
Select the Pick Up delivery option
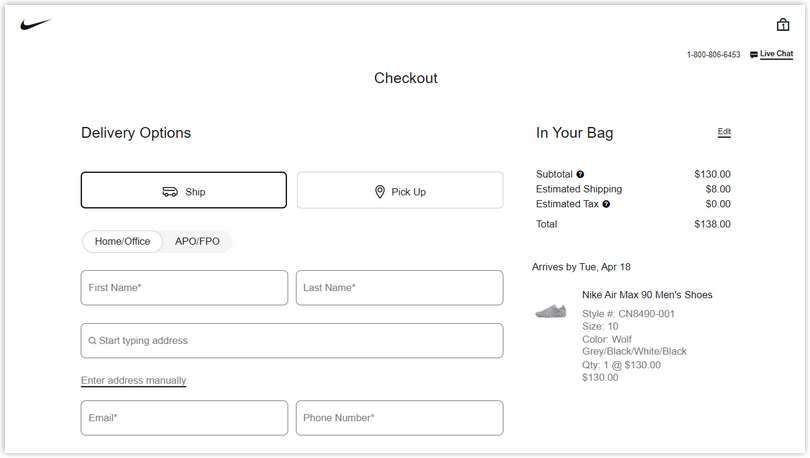click(x=400, y=191)
